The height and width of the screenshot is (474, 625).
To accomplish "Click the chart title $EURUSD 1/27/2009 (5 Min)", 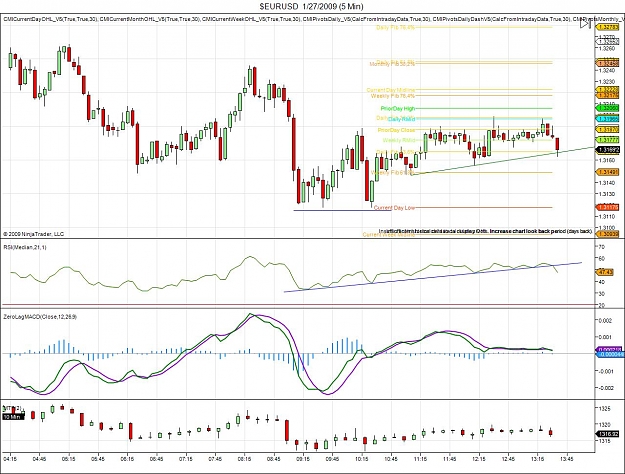I will (311, 6).
